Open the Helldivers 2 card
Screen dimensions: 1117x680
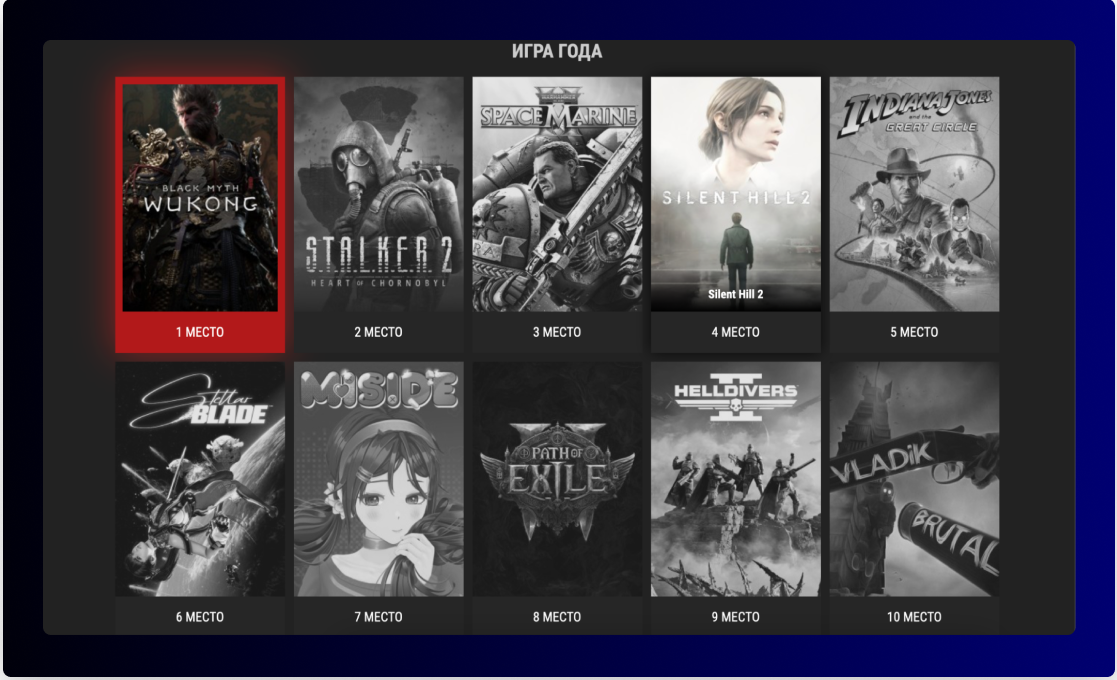[x=735, y=480]
